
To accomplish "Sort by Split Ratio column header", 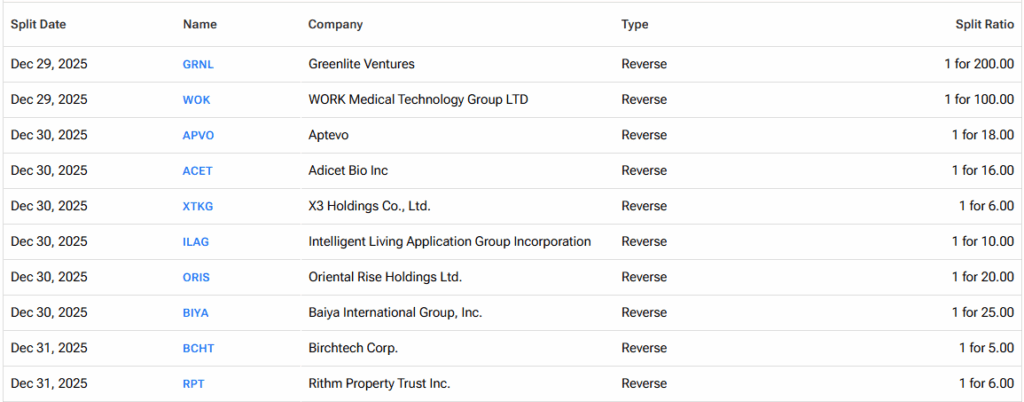I will [985, 24].
